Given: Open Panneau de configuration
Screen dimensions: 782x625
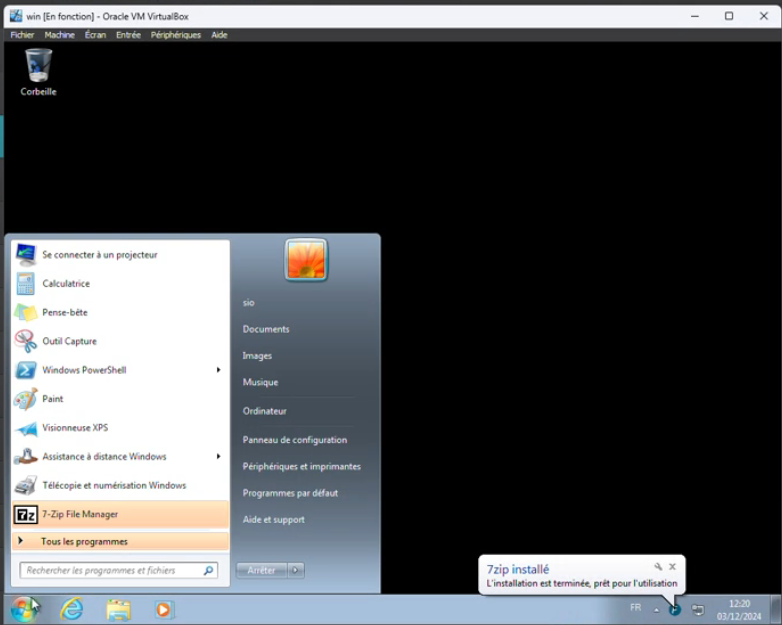Looking at the screenshot, I should pos(295,440).
